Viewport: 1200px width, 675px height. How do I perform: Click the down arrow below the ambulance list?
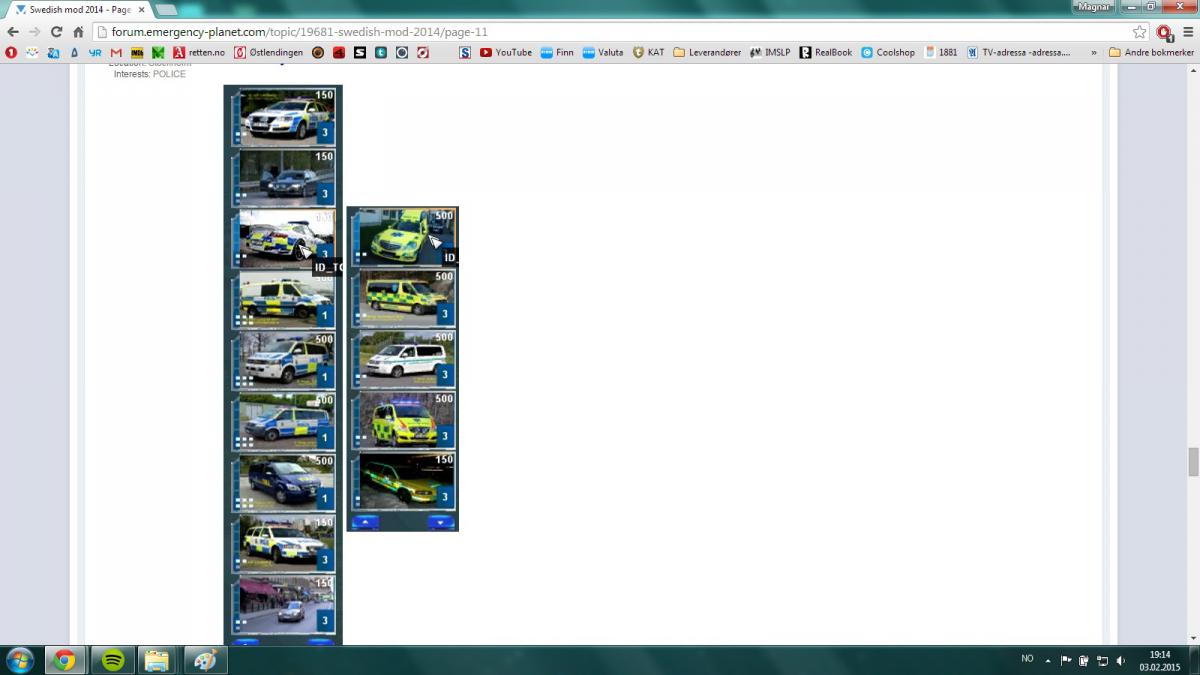440,522
